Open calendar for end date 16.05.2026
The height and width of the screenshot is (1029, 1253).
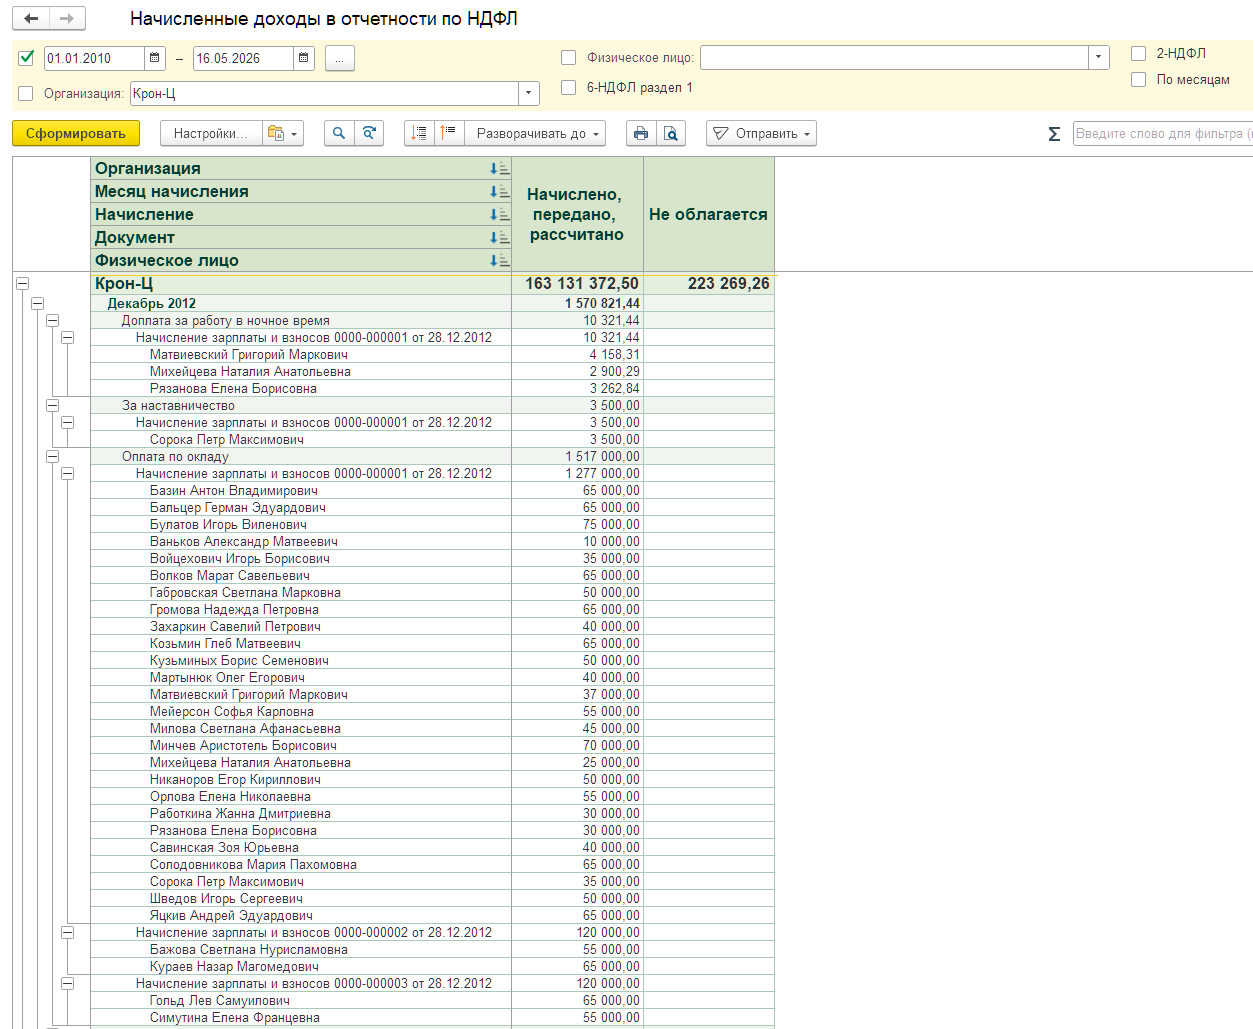pyautogui.click(x=304, y=58)
